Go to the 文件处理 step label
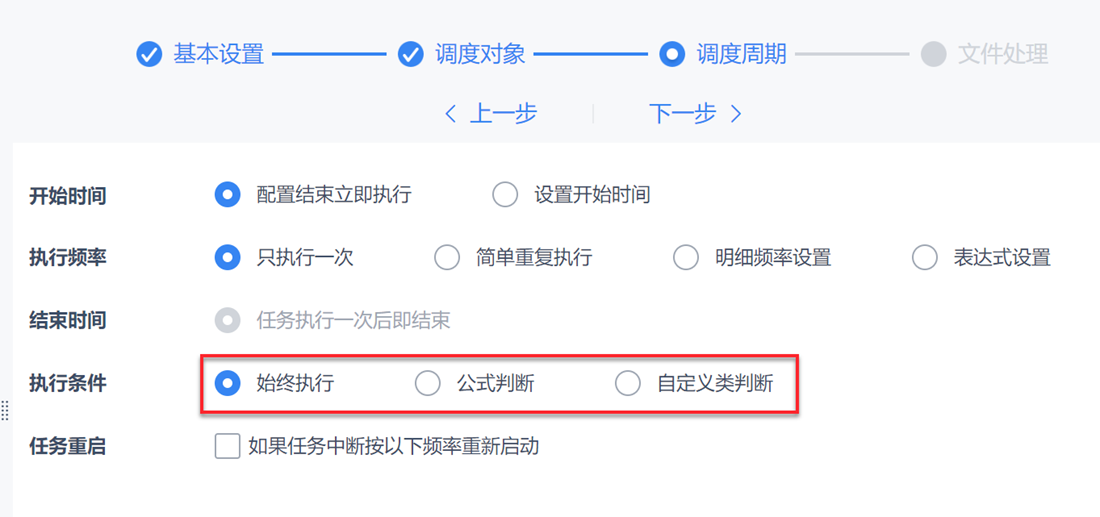 (1002, 54)
